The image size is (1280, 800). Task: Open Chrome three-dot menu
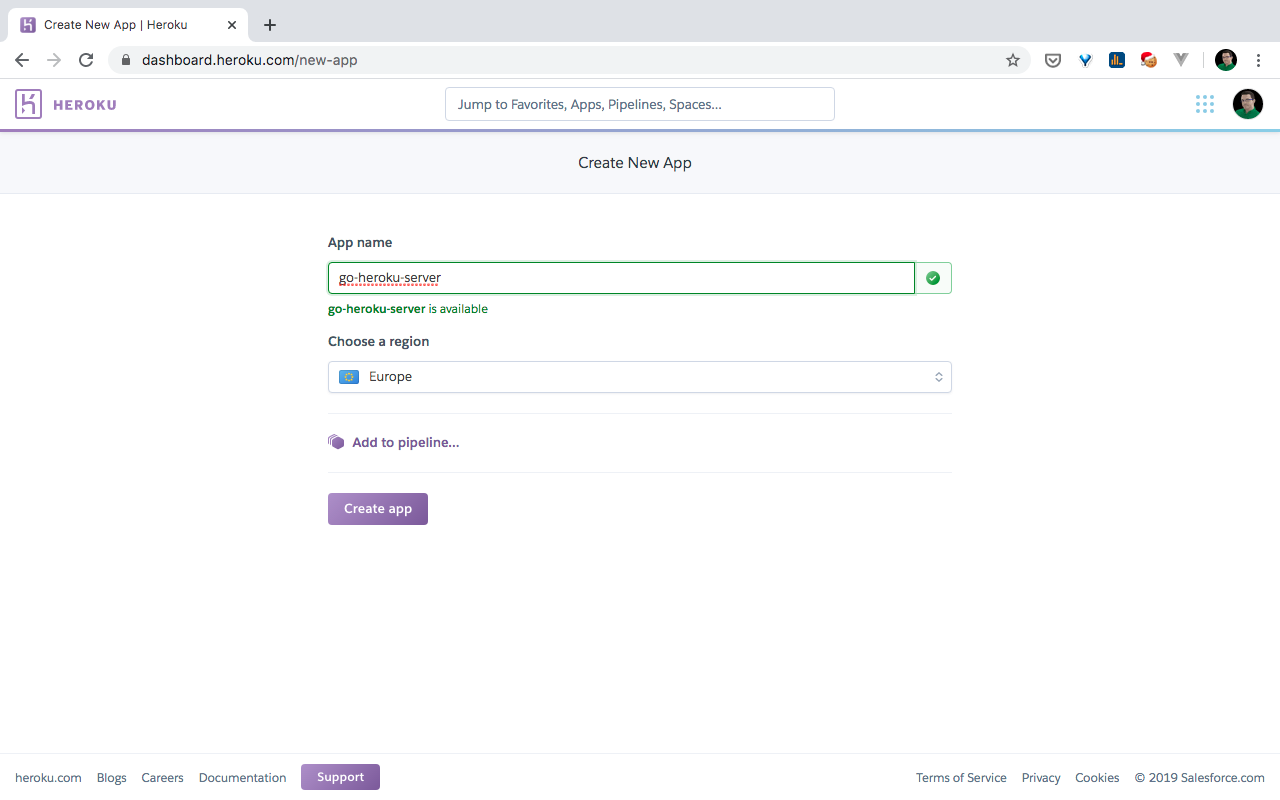coord(1258,60)
